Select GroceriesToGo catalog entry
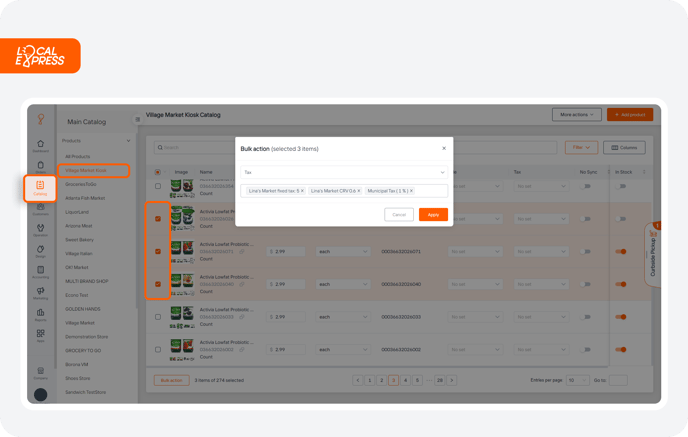This screenshot has width=688, height=437. 81,184
